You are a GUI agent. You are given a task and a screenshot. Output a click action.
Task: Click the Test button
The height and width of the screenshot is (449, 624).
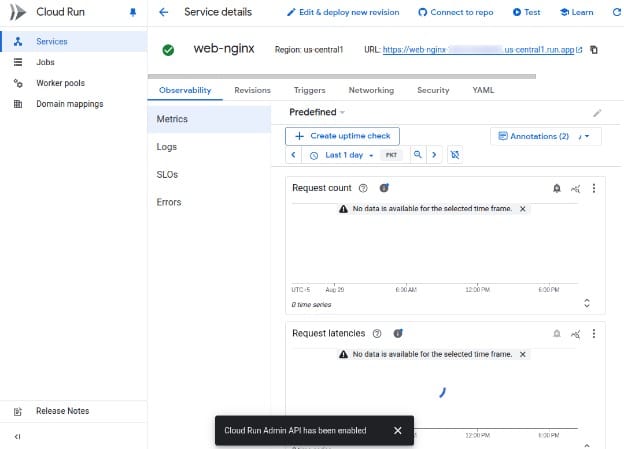526,12
